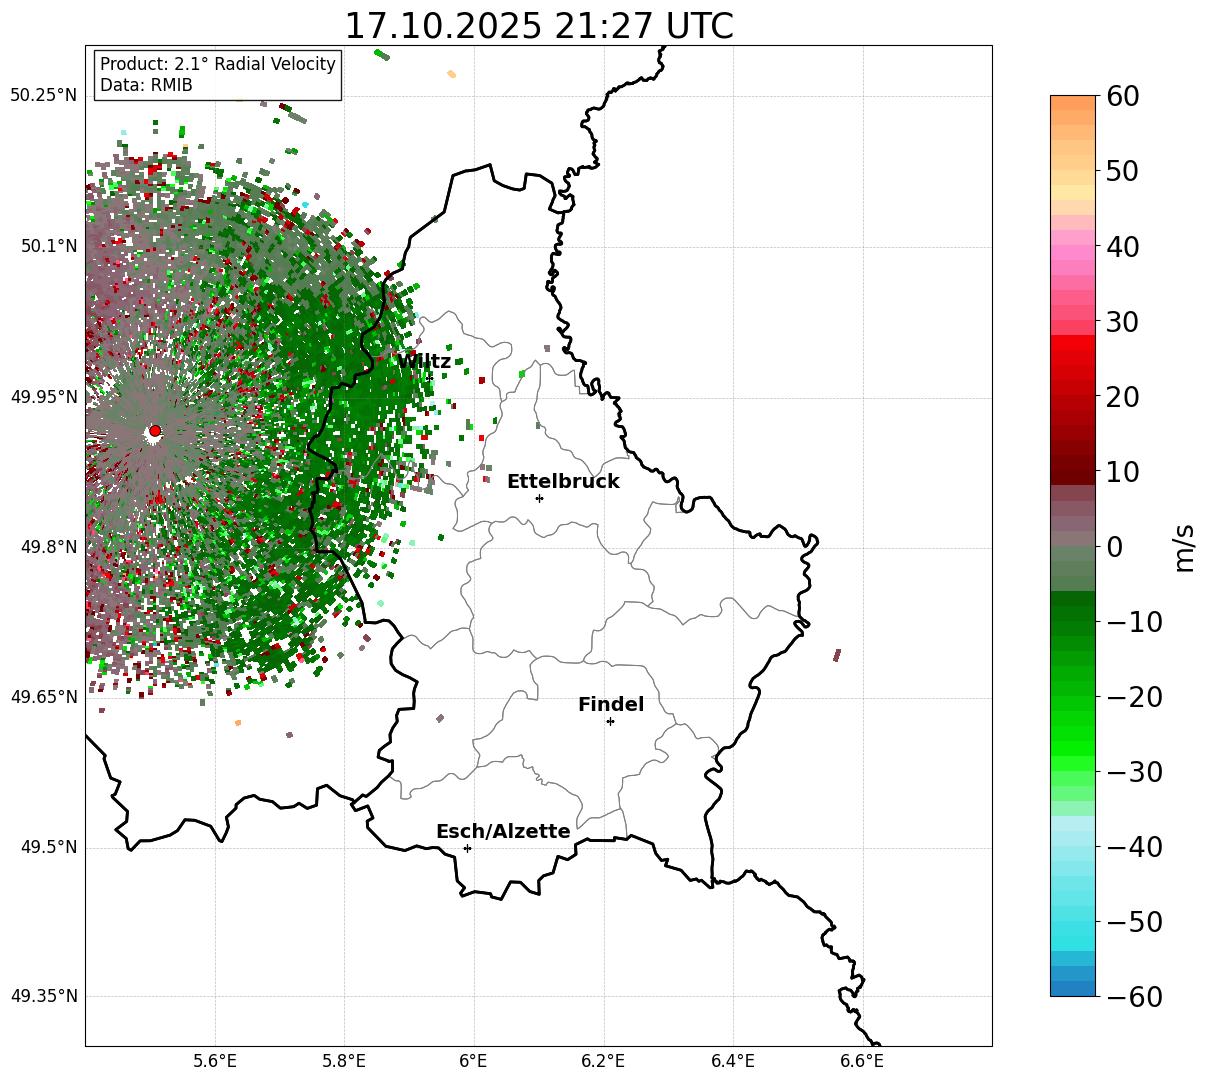The image size is (1207, 1081).
Task: Click the 6.6°E longitude label
Action: click(x=863, y=1061)
